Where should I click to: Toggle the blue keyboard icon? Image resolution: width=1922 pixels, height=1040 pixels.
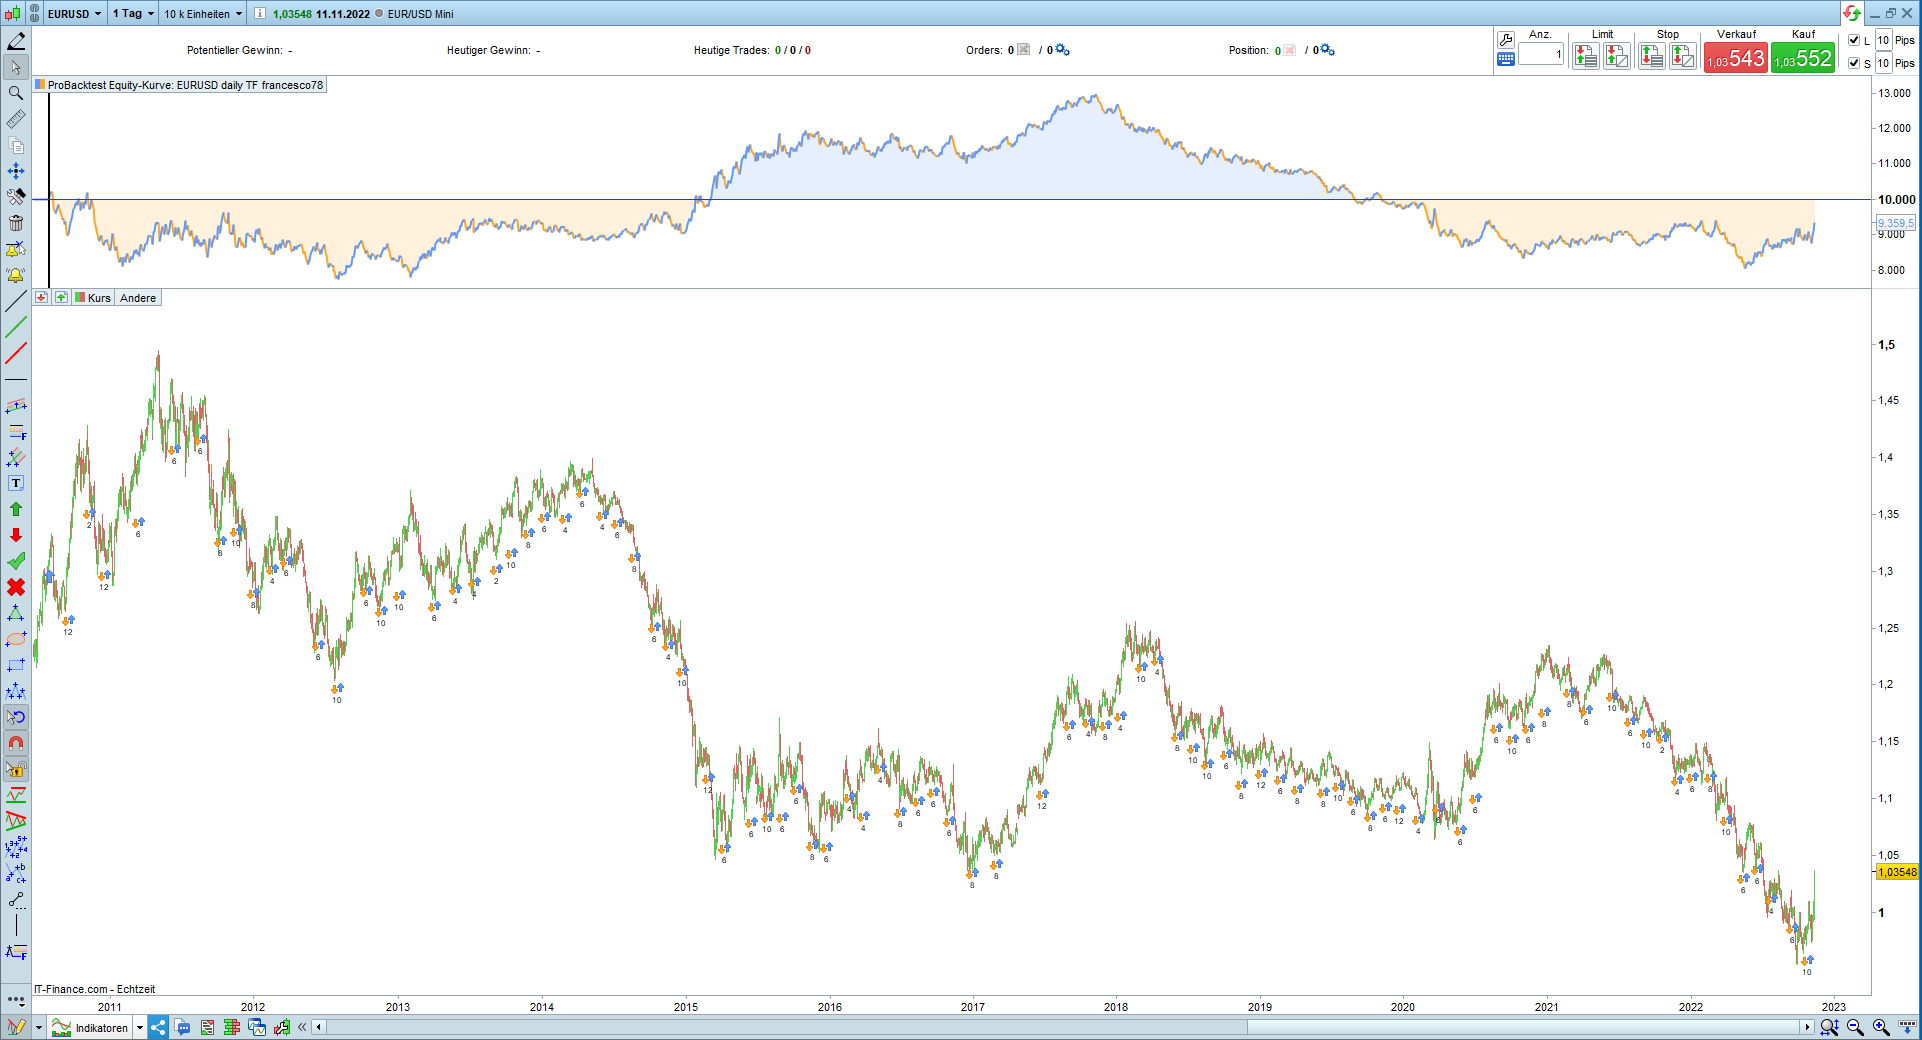[x=1506, y=59]
